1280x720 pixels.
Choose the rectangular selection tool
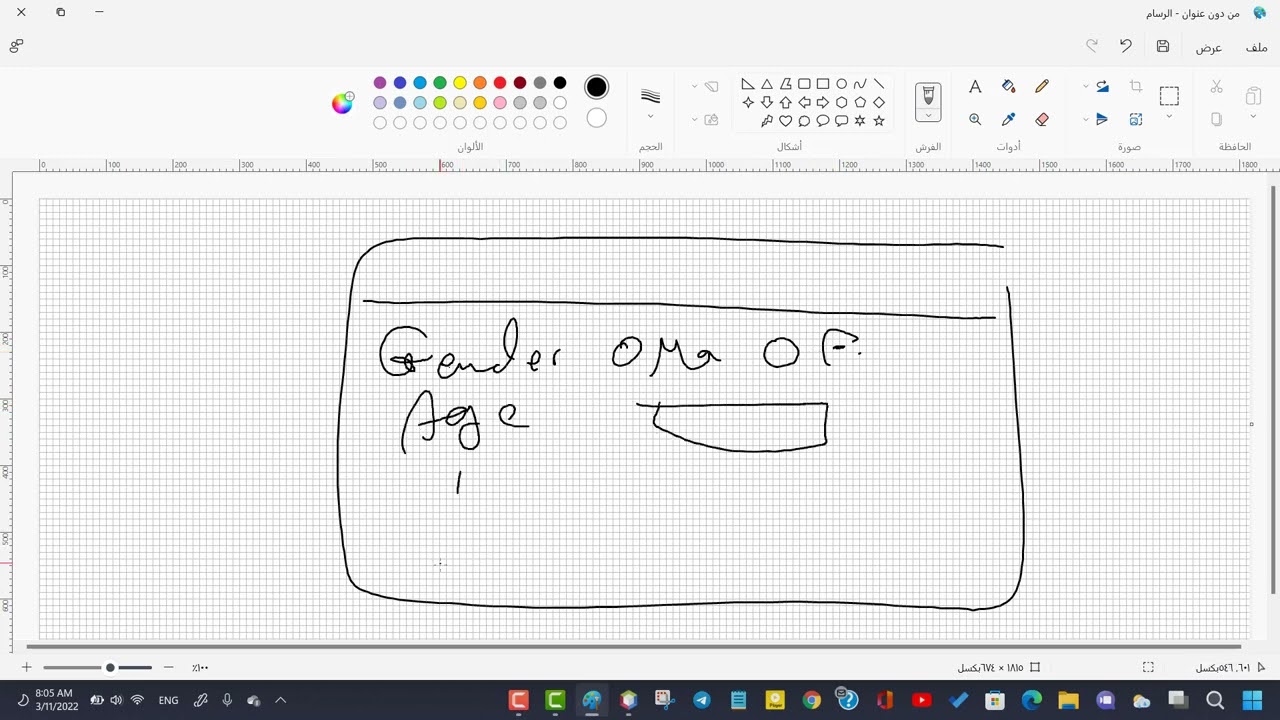point(1169,96)
